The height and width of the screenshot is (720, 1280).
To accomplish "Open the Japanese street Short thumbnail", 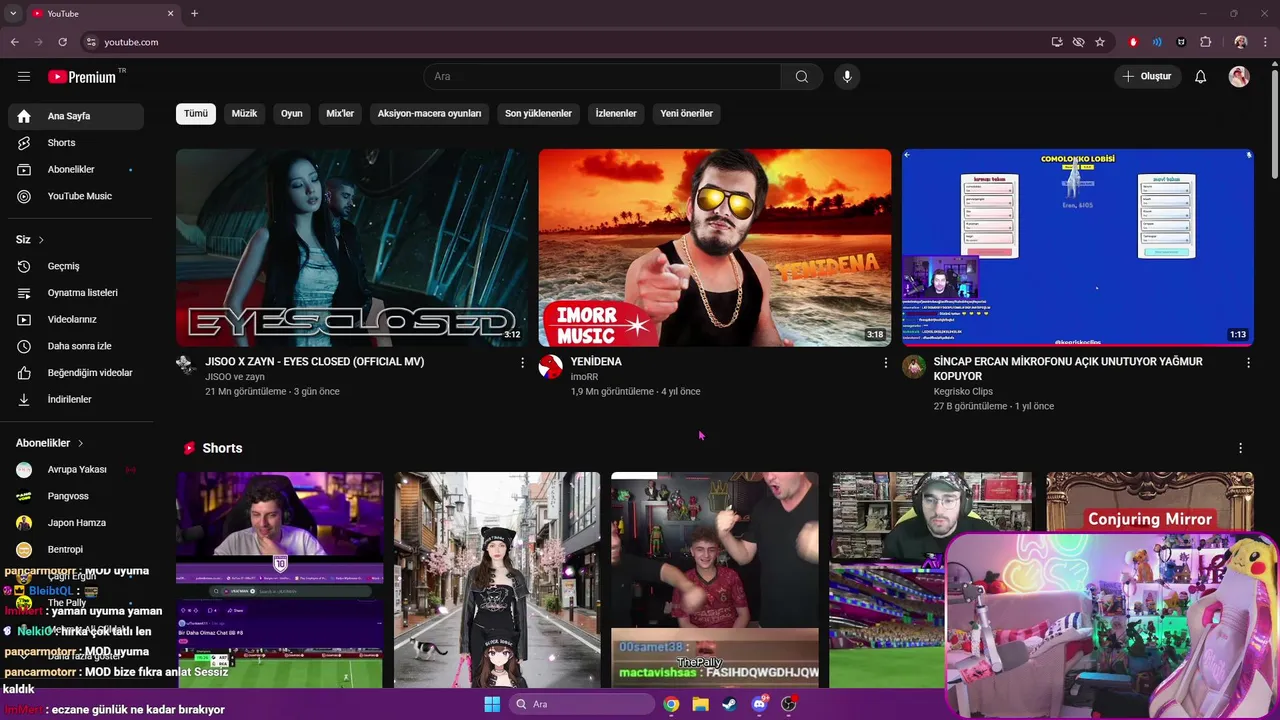I will coord(497,580).
